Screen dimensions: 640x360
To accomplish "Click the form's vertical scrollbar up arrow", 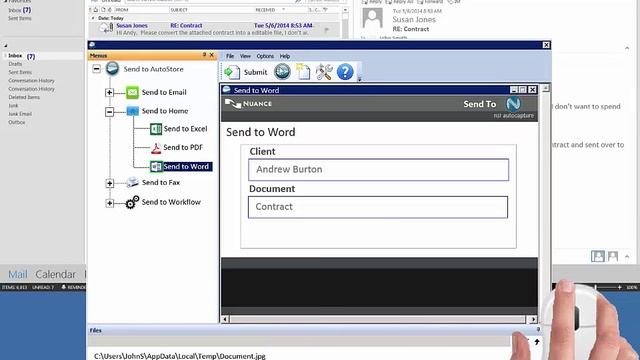I will tap(546, 88).
